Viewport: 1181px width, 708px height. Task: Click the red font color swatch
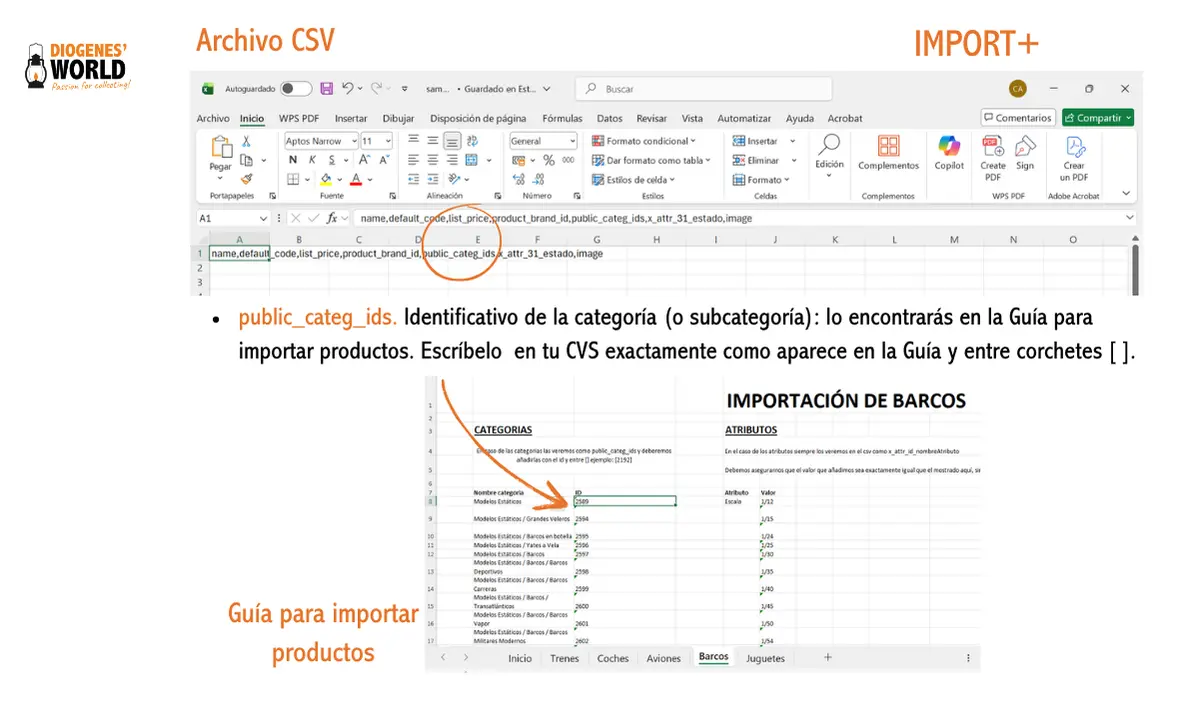click(355, 180)
